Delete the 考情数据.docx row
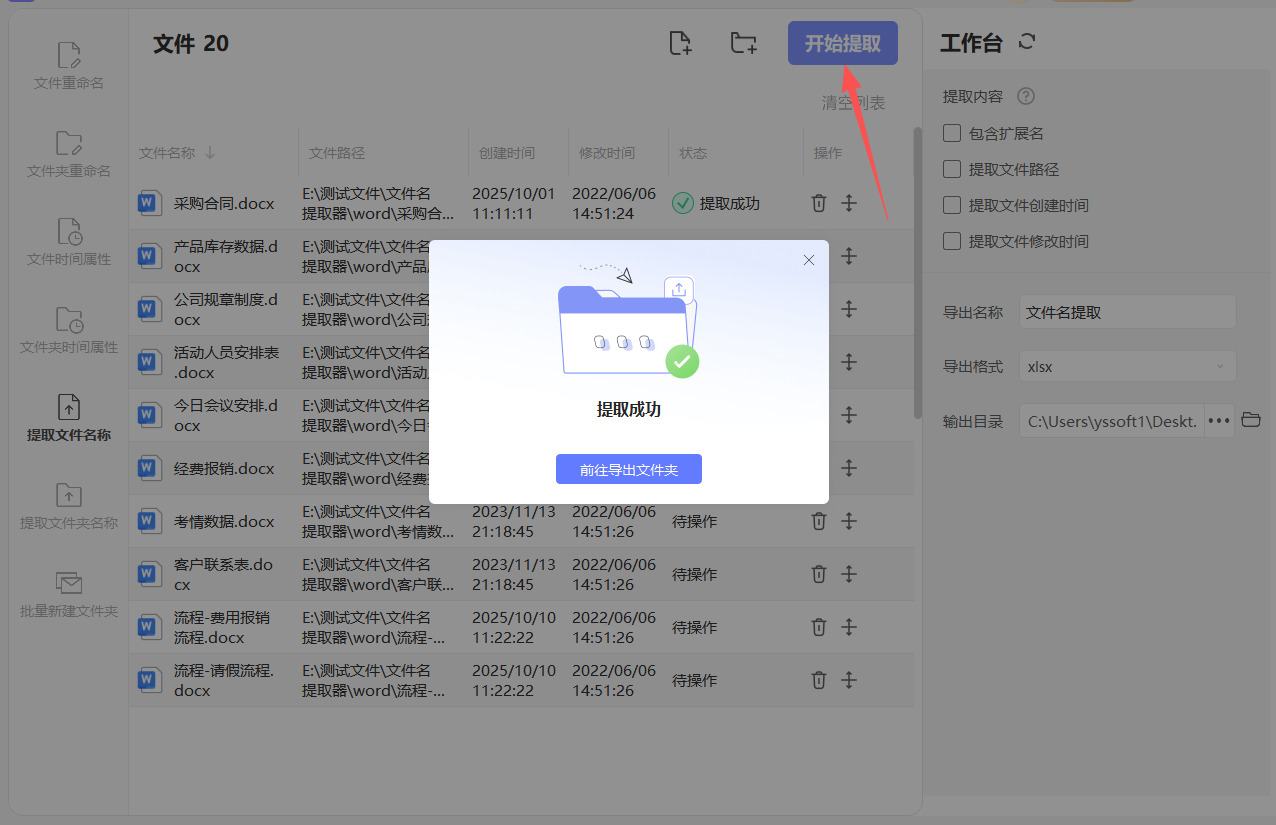Image resolution: width=1276 pixels, height=825 pixels. pos(818,521)
